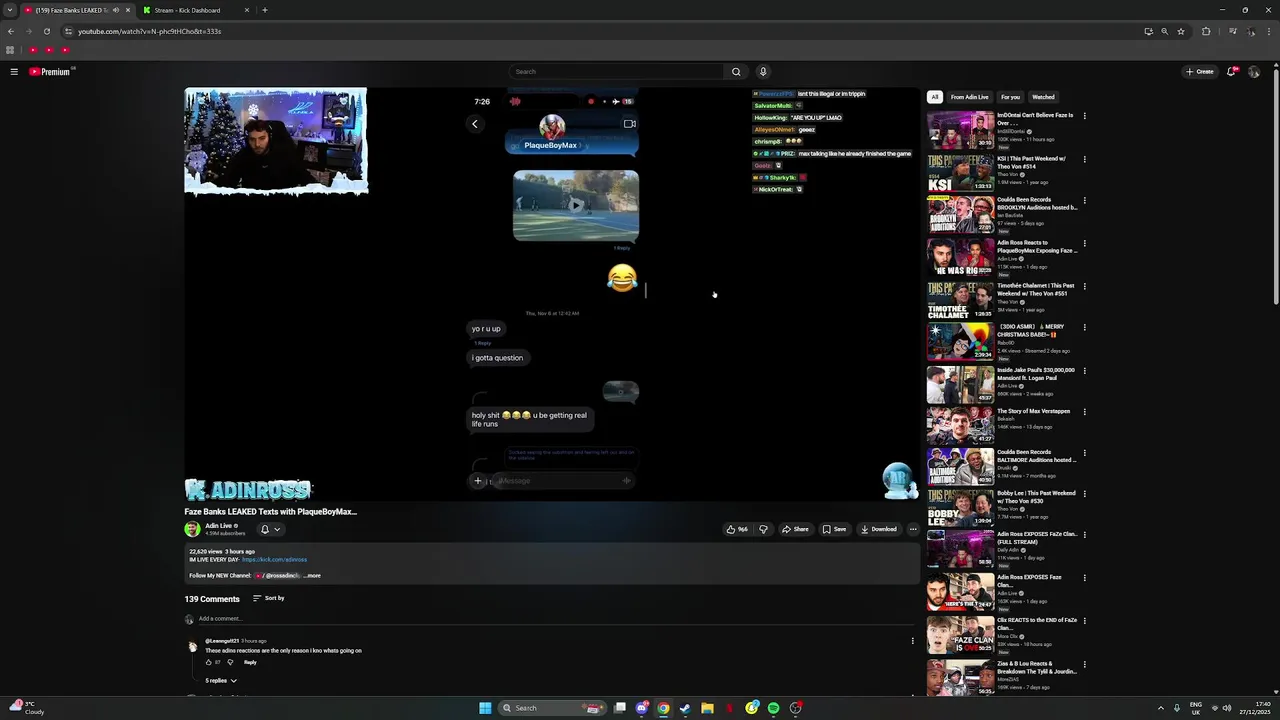
Task: Go back in browser history
Action: (x=10, y=31)
